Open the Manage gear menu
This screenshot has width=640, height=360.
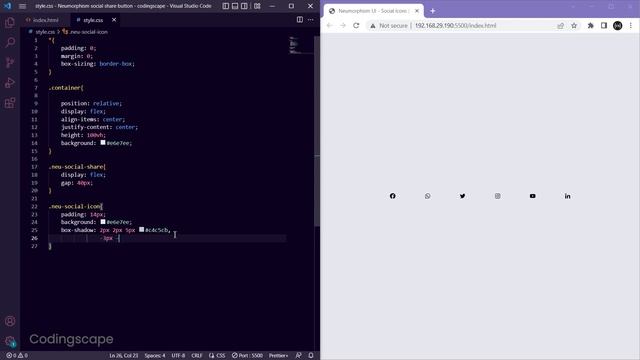[x=10, y=341]
